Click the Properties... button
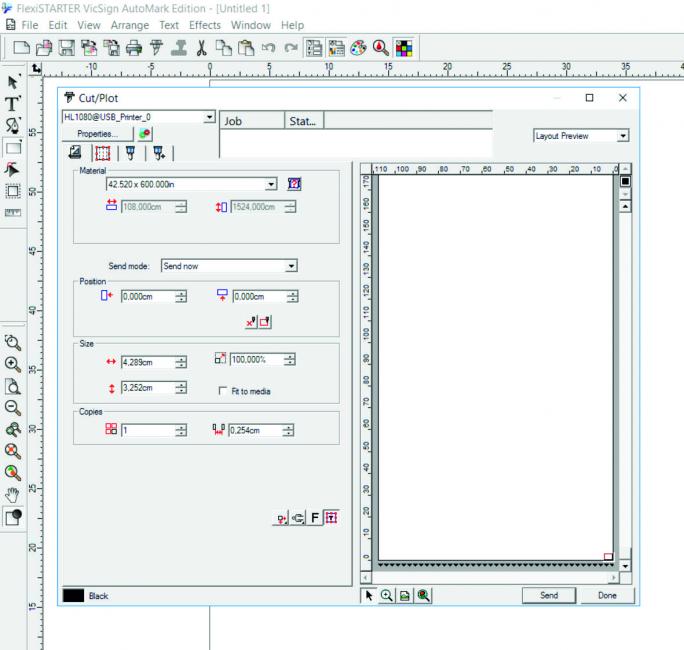Viewport: 684px width, 650px height. 97,133
